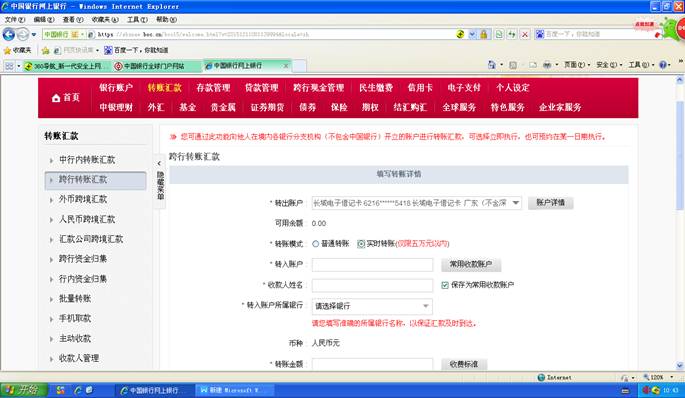Toggle 保存为常用收款账户 checkbox

point(445,285)
